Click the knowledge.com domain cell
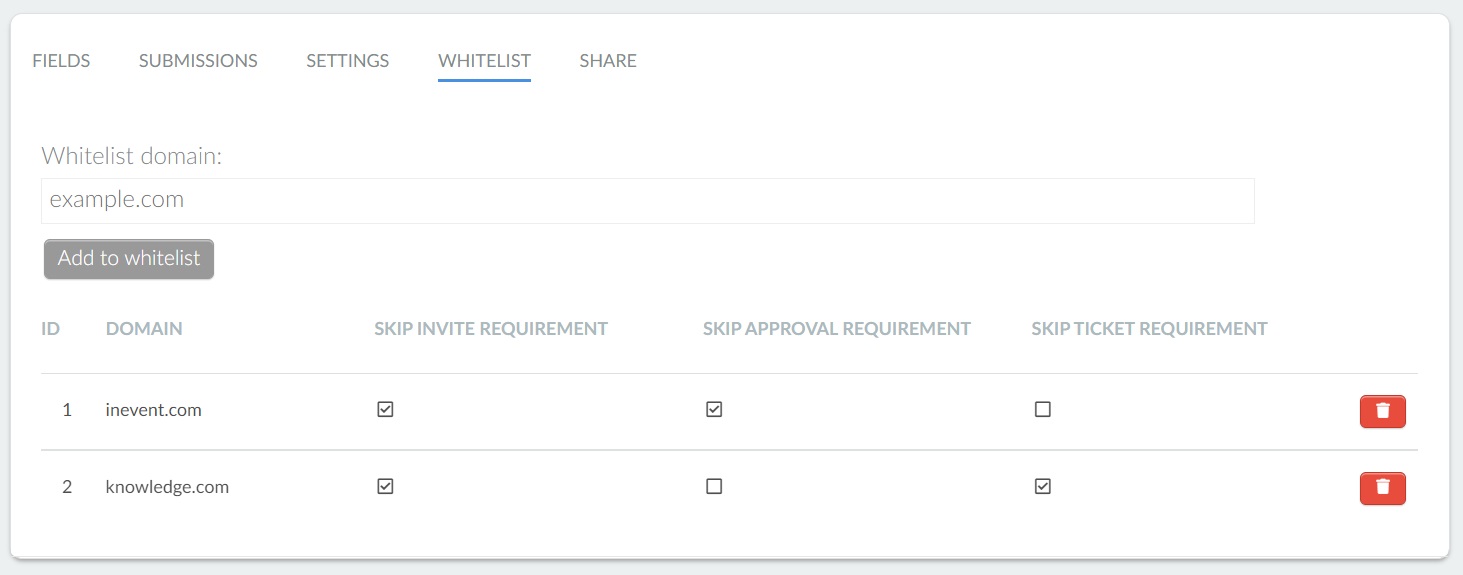The image size is (1463, 575). tap(167, 488)
